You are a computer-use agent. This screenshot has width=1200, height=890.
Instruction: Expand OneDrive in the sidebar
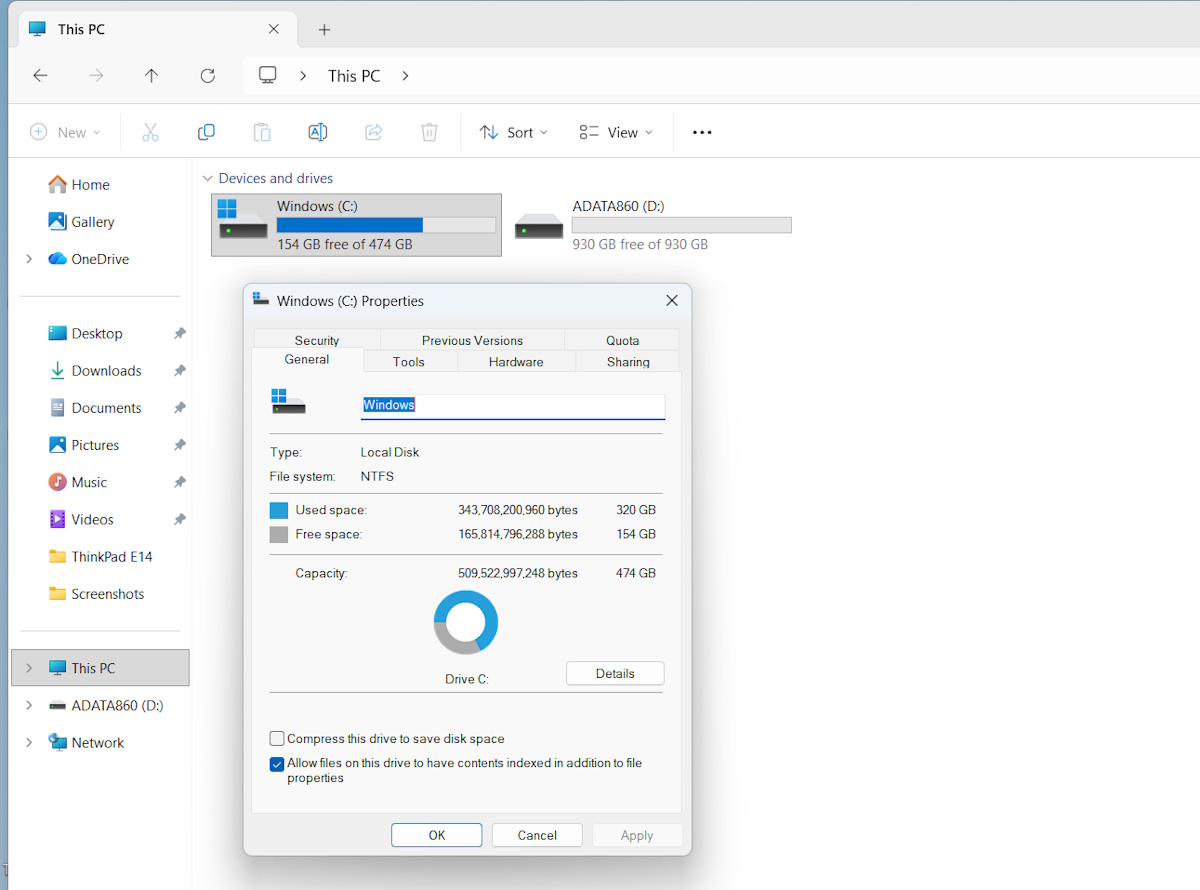pos(29,259)
